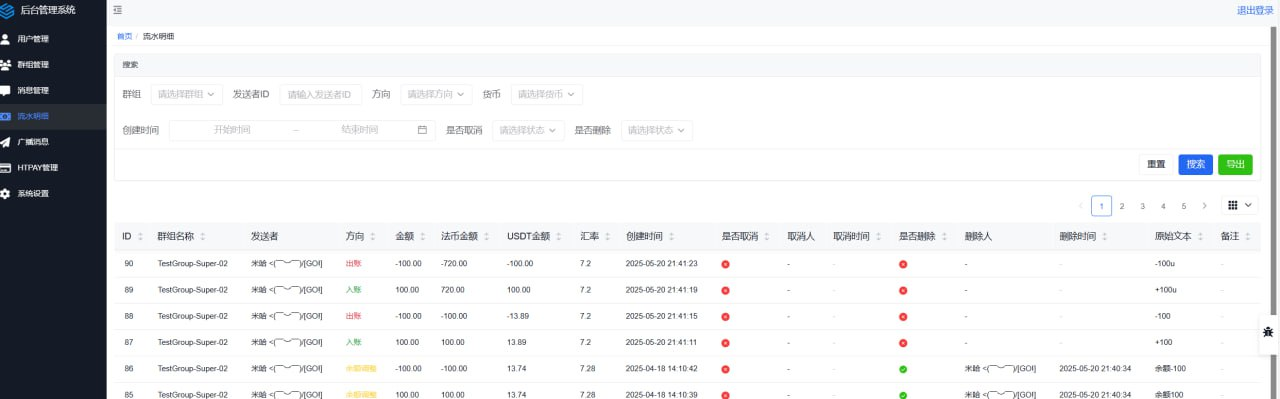The image size is (1280, 399).
Task: Click the calendar icon in date range
Action: [x=422, y=130]
